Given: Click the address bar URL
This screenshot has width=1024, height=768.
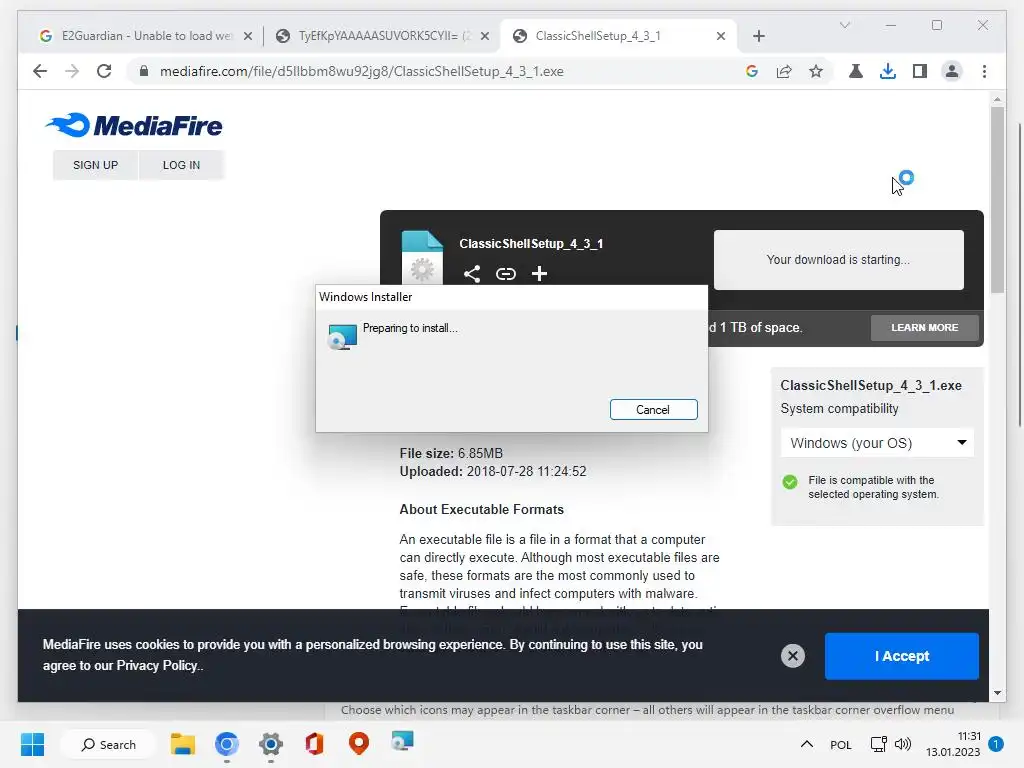Looking at the screenshot, I should pos(361,71).
